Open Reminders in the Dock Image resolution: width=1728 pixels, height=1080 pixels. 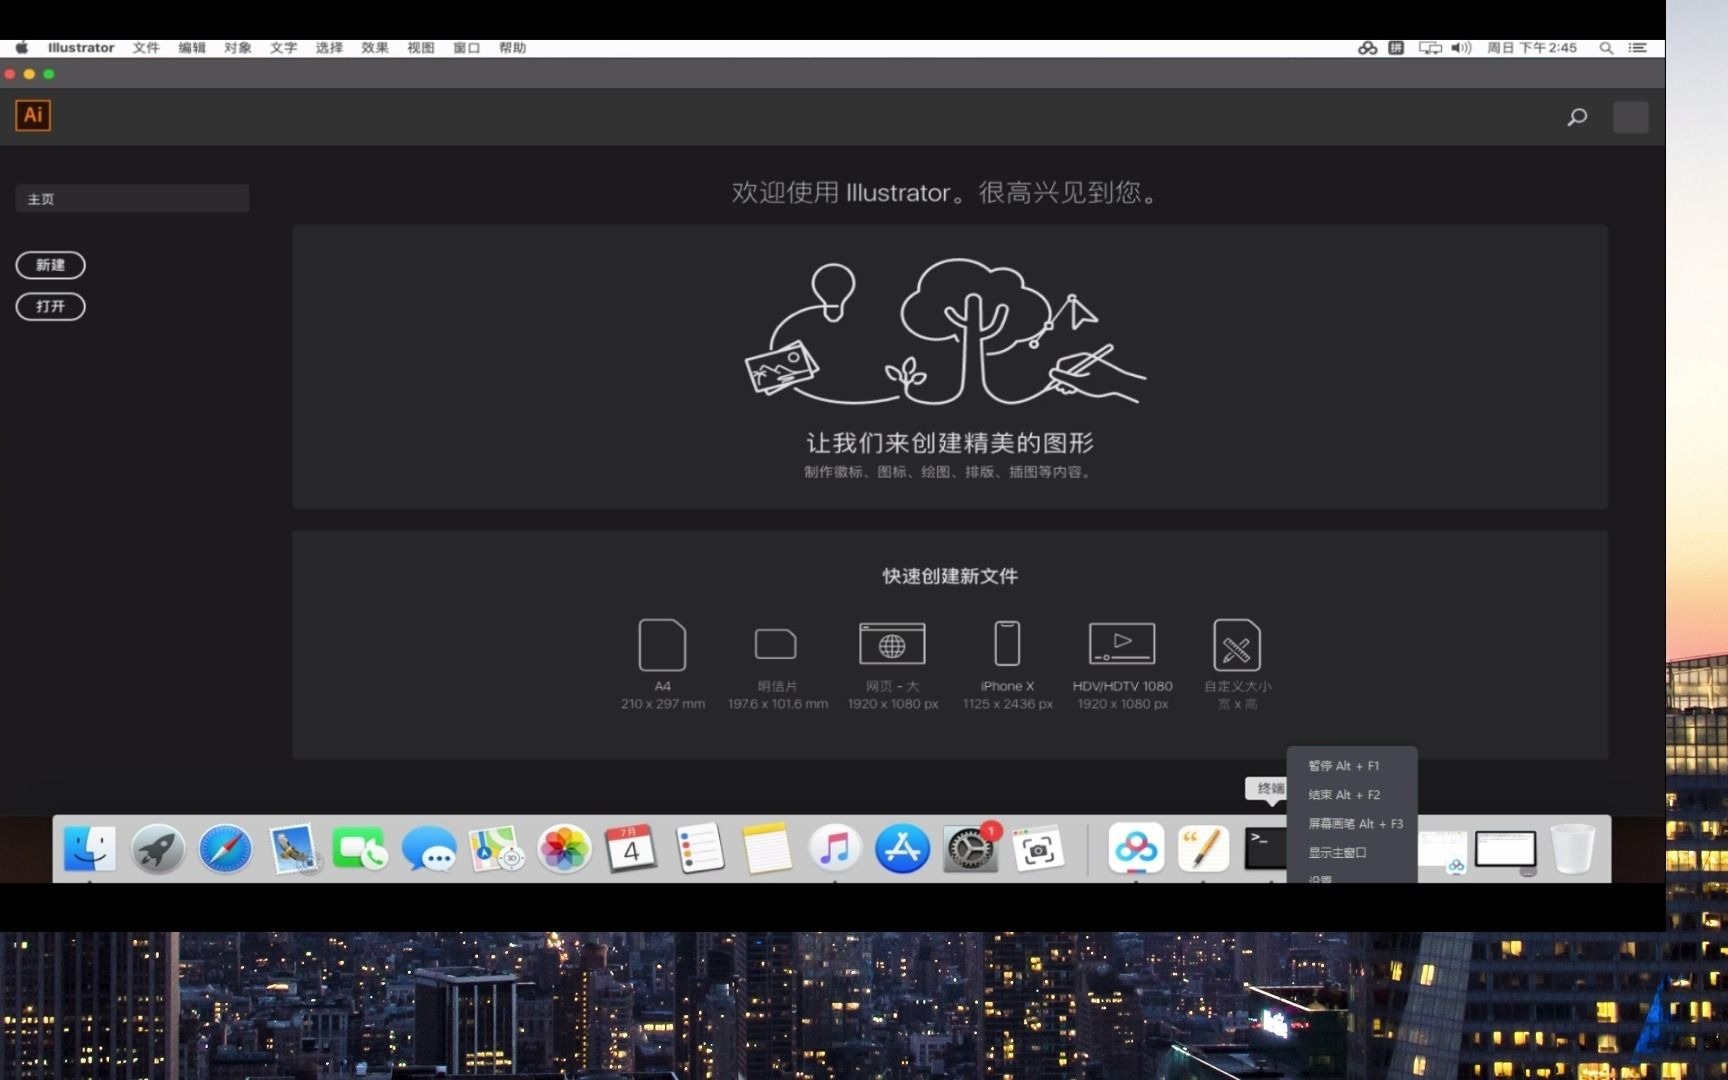[x=699, y=849]
